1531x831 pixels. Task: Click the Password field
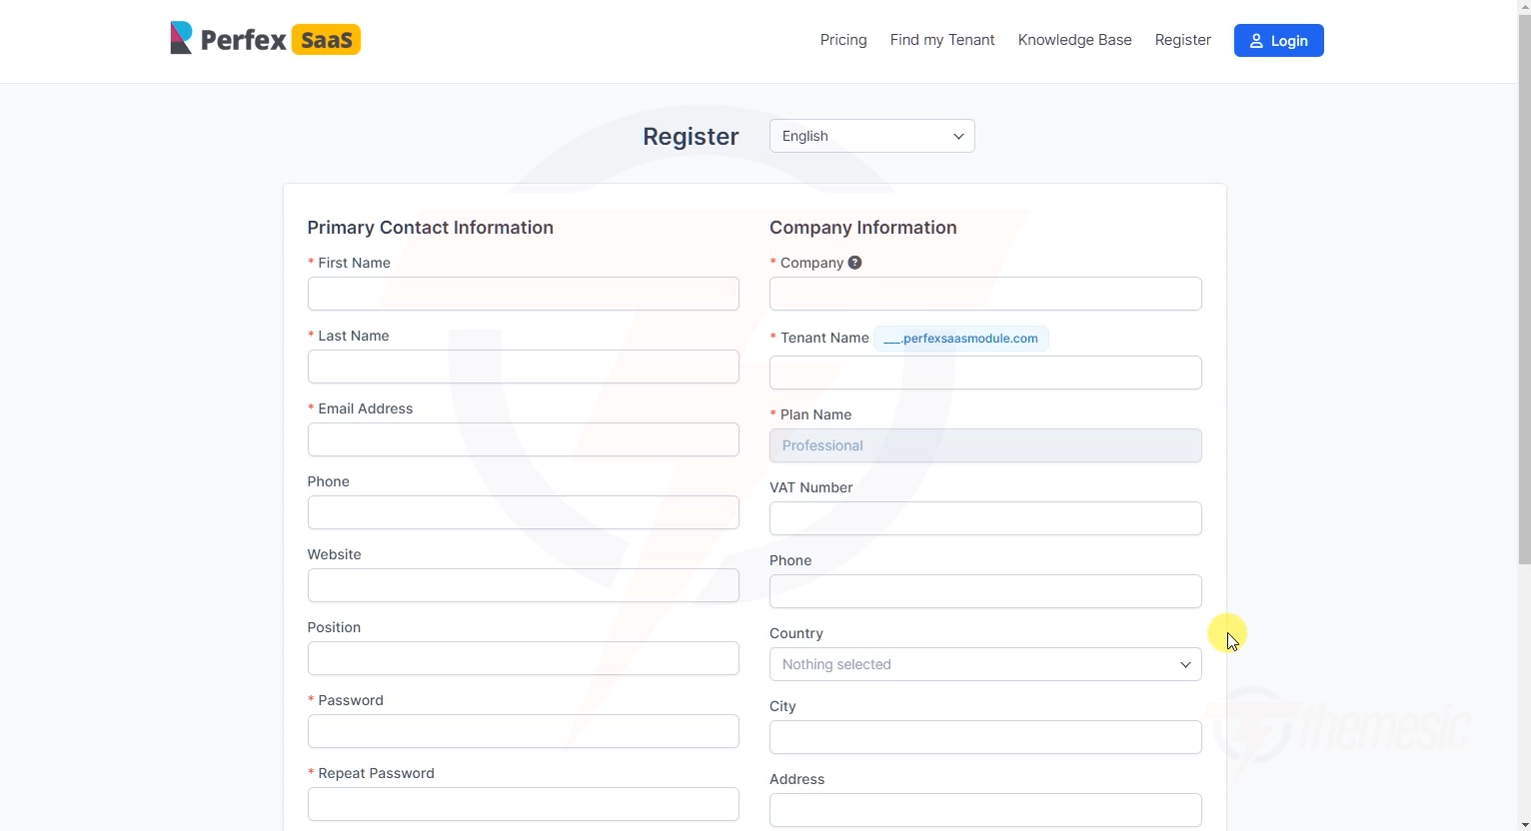(522, 731)
